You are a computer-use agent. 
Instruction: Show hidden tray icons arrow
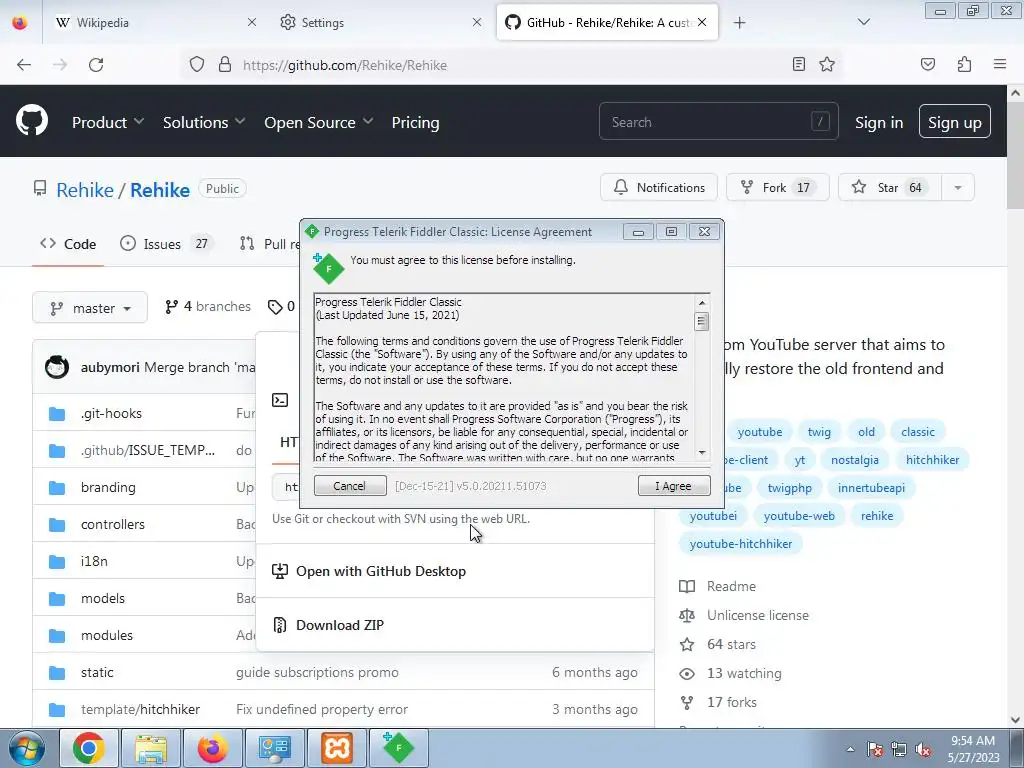(850, 749)
